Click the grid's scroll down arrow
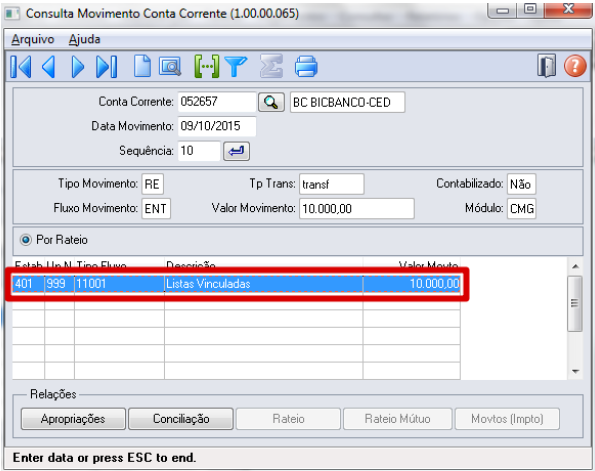 [575, 371]
